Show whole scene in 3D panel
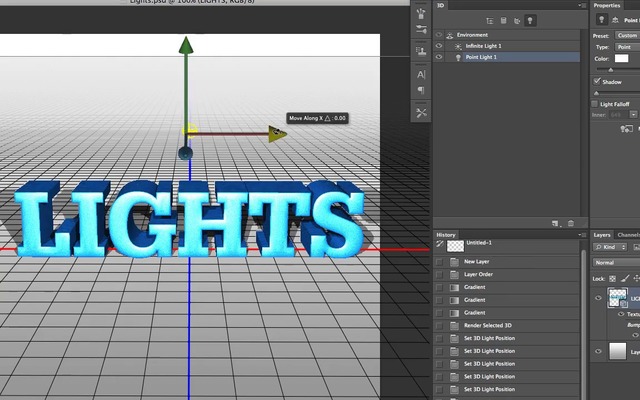640x400 pixels. click(x=488, y=20)
